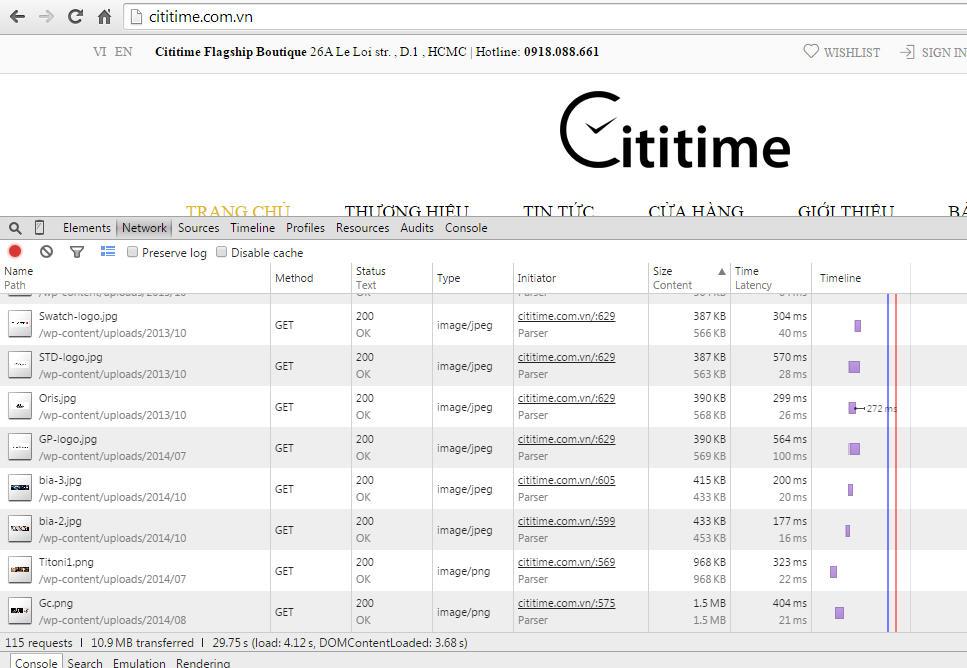This screenshot has width=967, height=668.
Task: Click the Cititime logo
Action: coord(675,131)
